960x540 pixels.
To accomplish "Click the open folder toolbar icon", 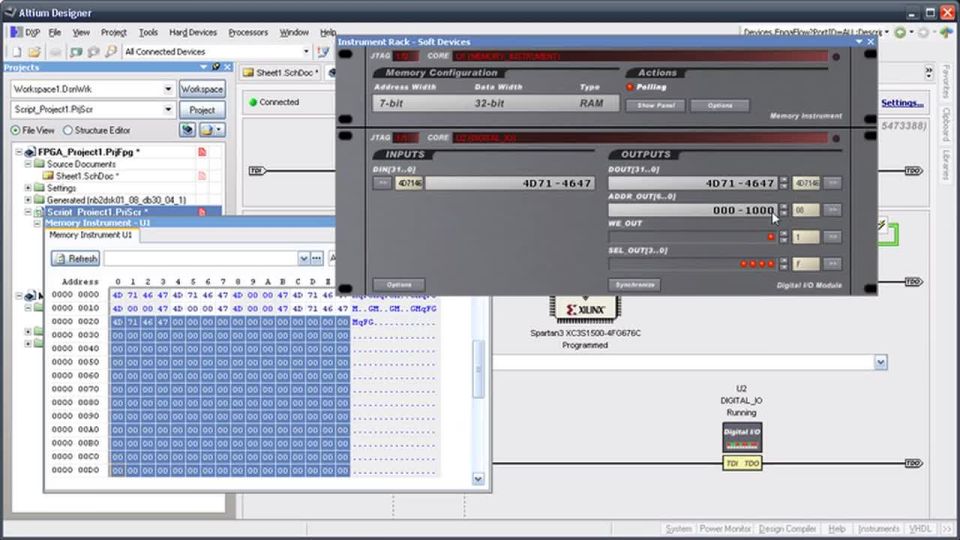I will 34,52.
